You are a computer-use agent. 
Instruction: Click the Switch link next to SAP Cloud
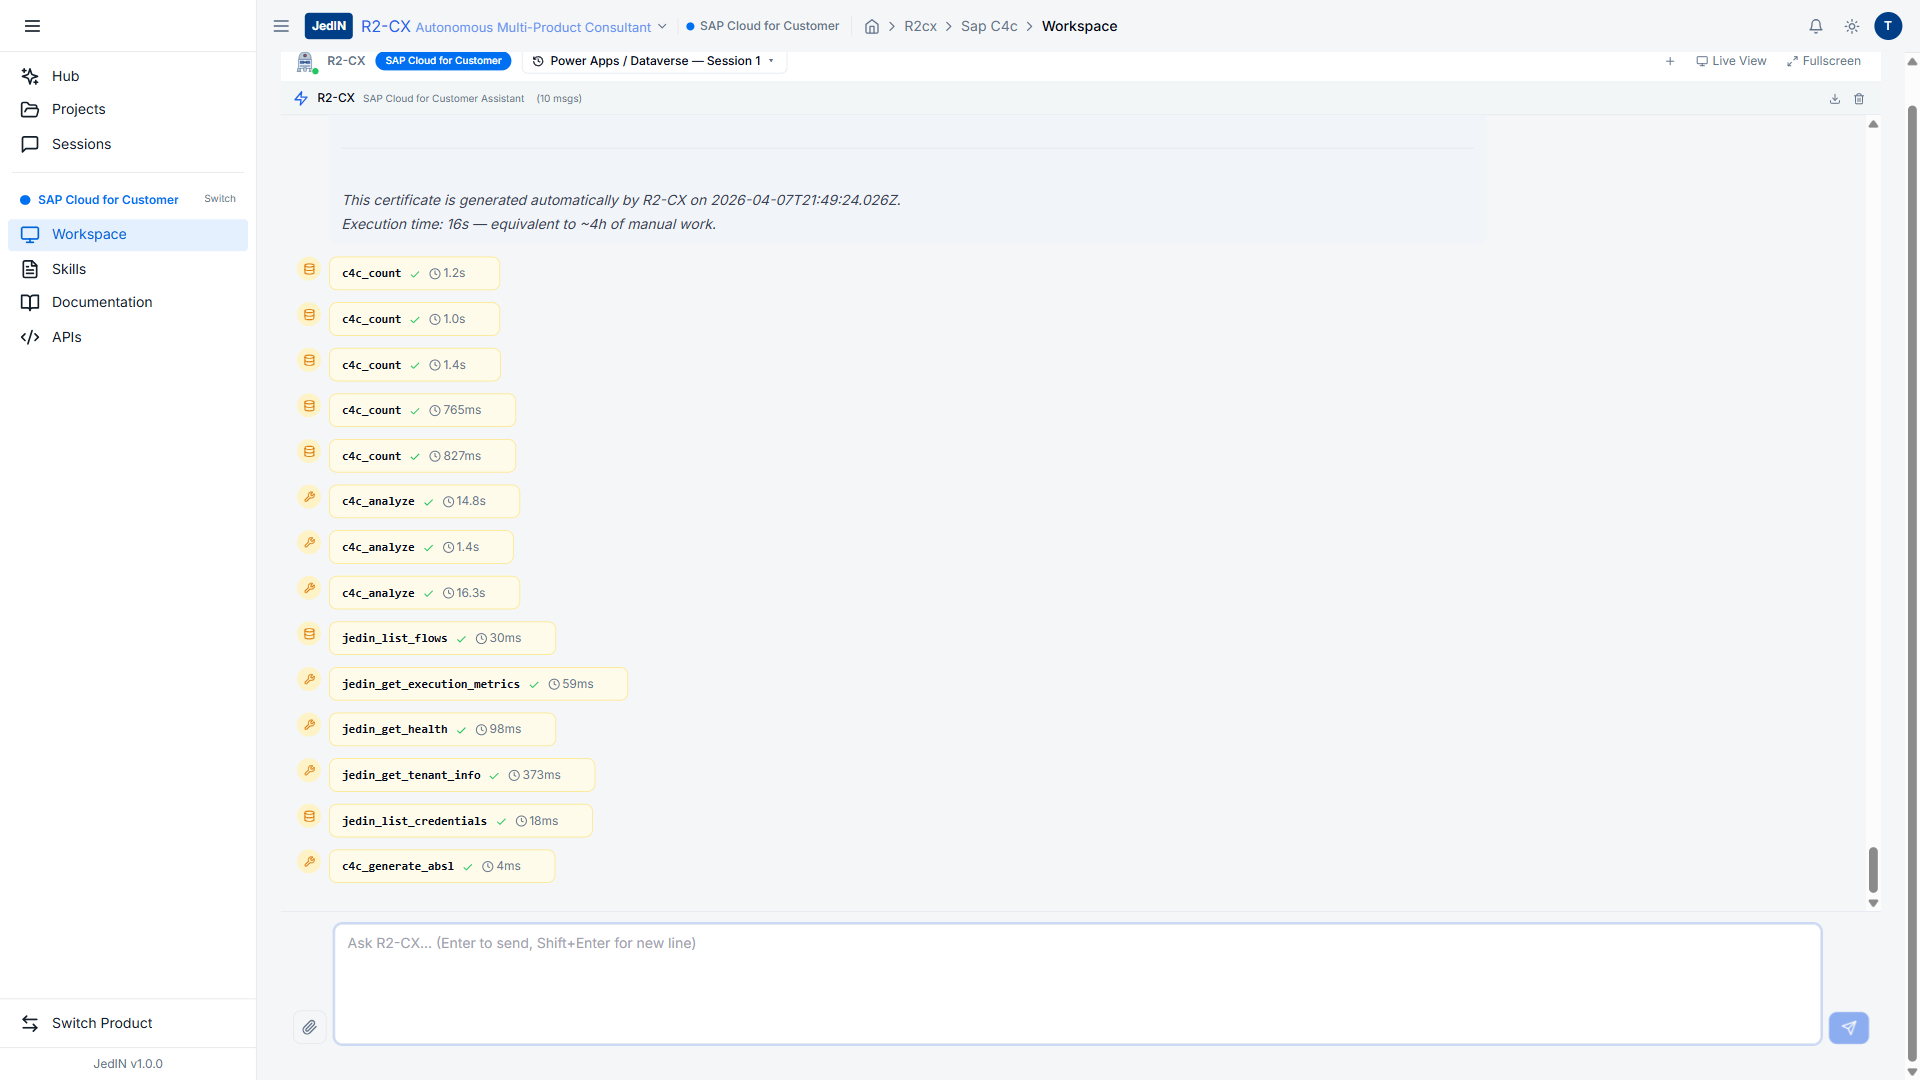[220, 199]
